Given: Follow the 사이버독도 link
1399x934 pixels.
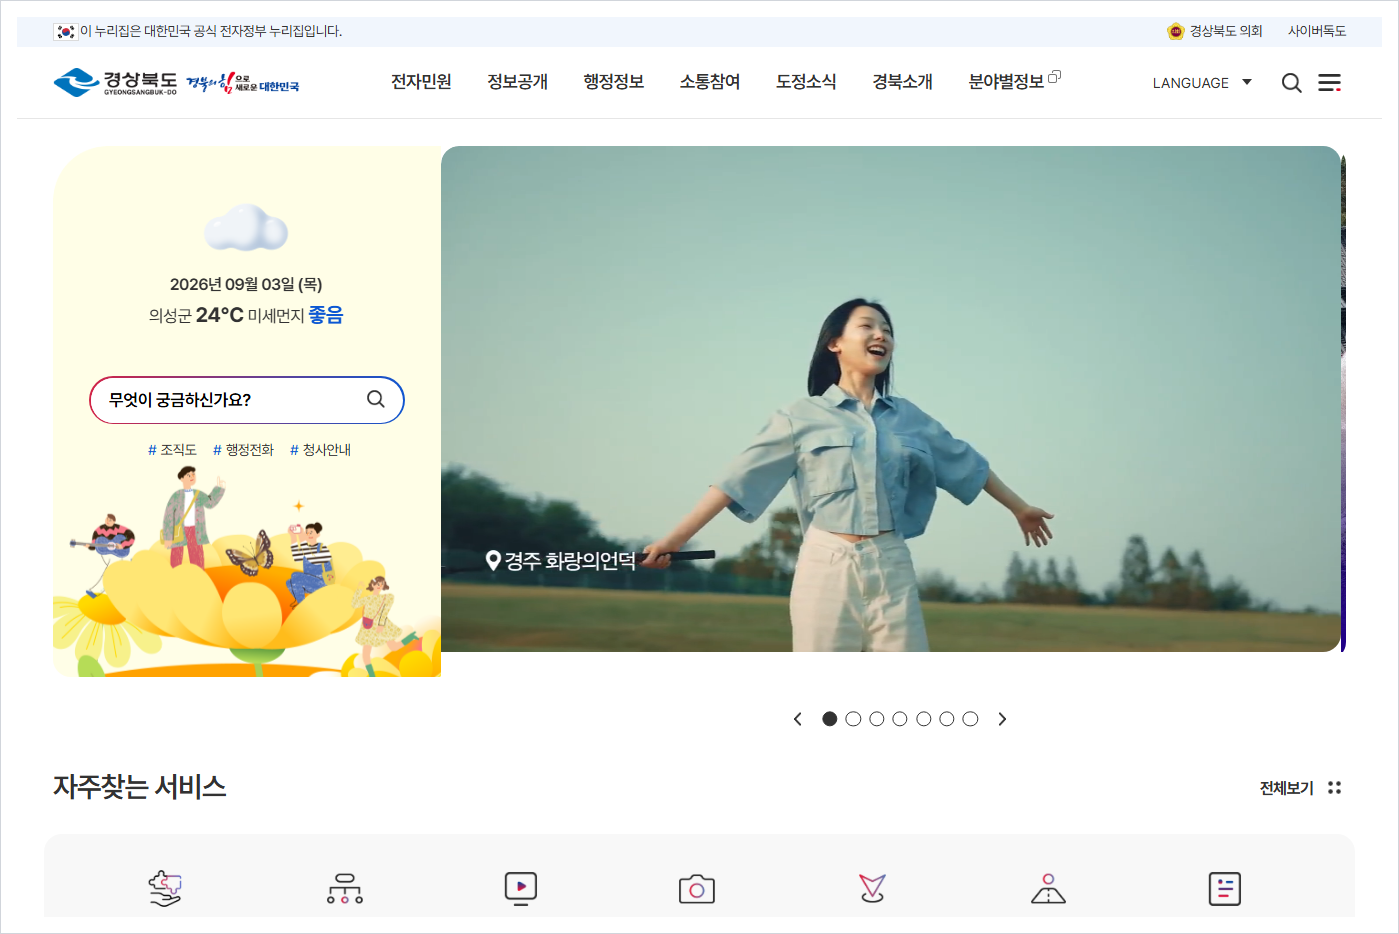Looking at the screenshot, I should pos(1317,32).
